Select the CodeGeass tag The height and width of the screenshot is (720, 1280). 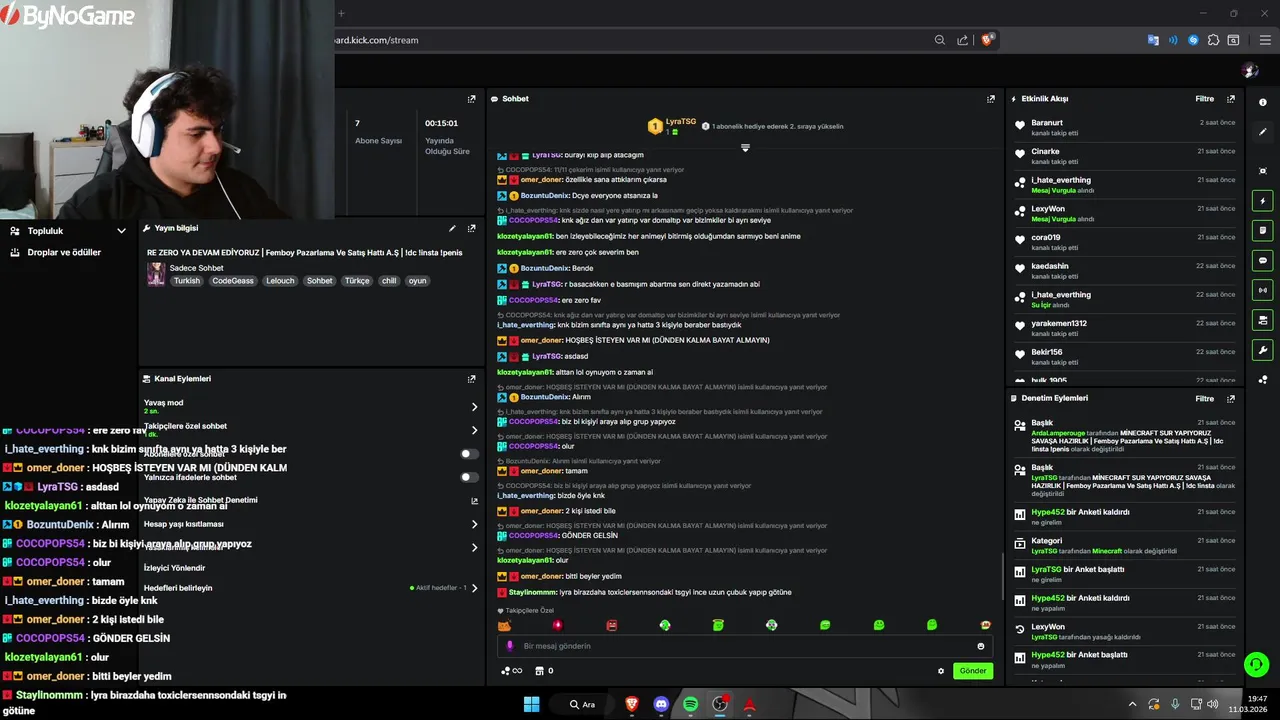coord(233,281)
